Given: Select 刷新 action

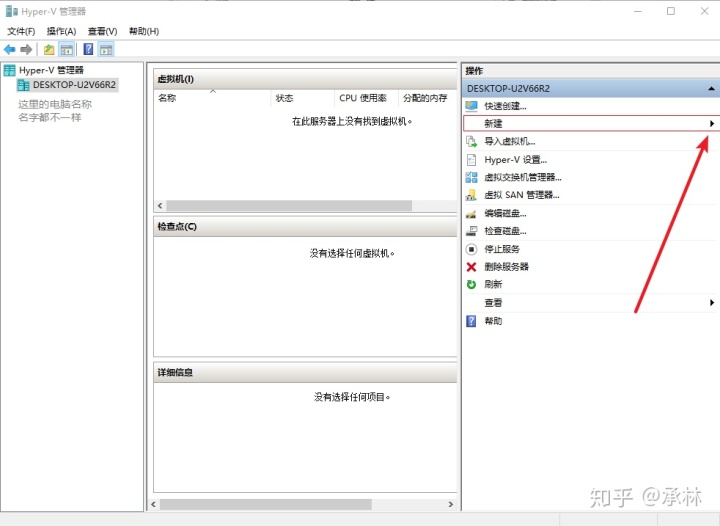Looking at the screenshot, I should point(493,285).
